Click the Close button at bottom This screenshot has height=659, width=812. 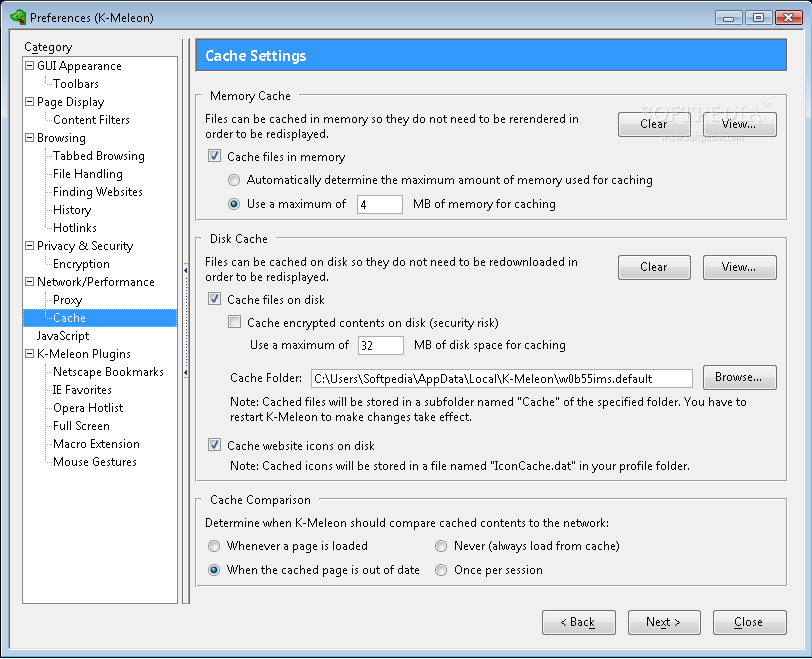coord(749,622)
